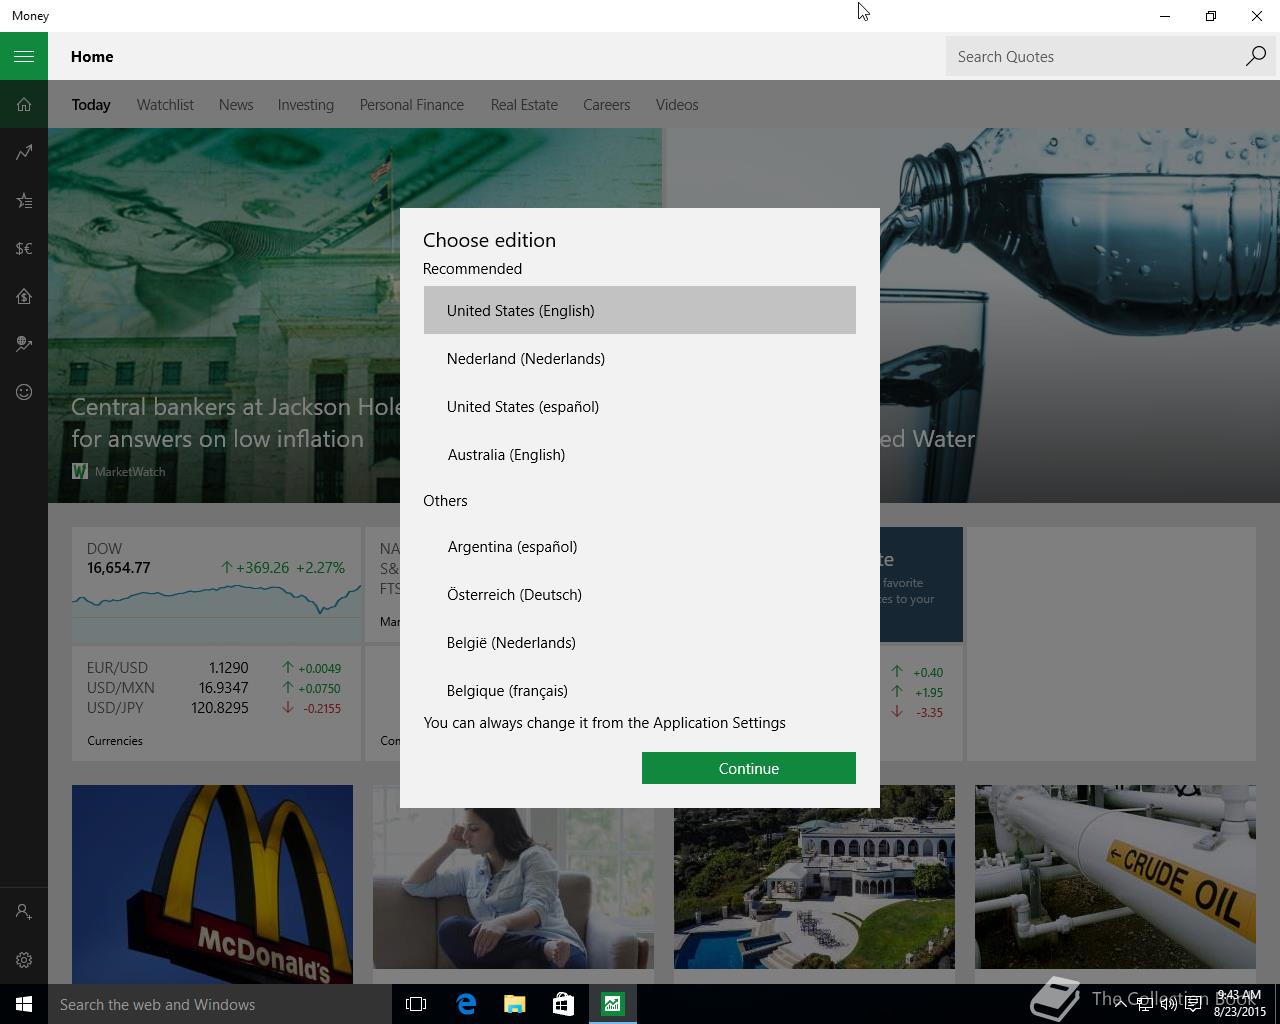Switch to the Real Estate tab
The width and height of the screenshot is (1280, 1024).
[524, 104]
